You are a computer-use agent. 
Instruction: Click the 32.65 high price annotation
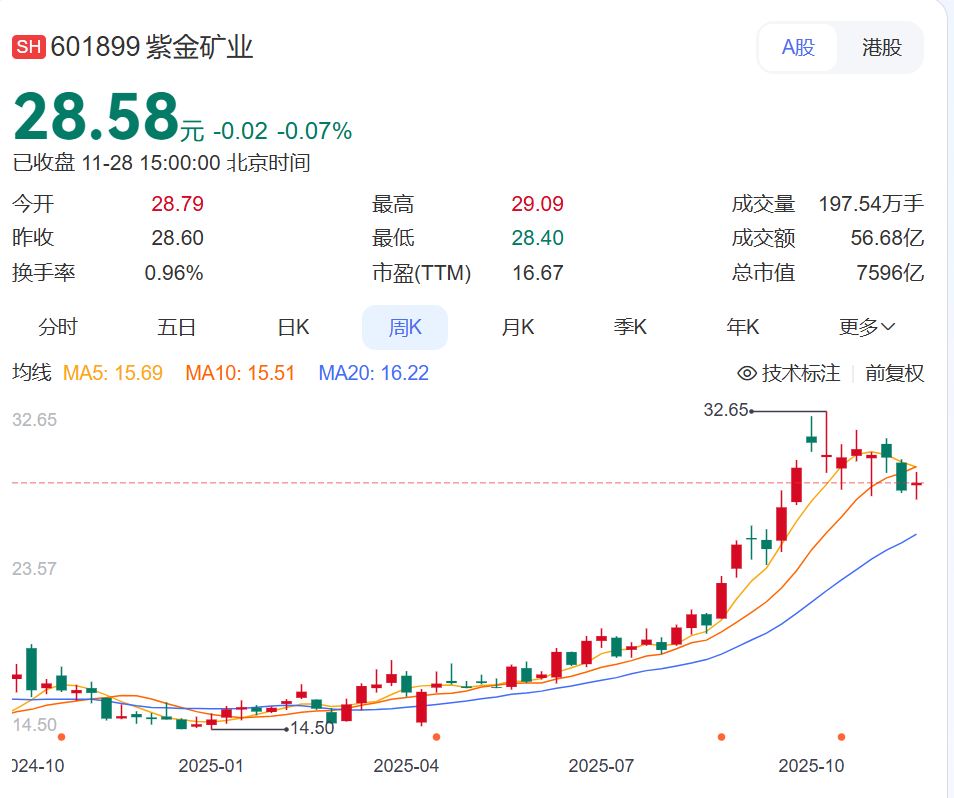point(725,410)
